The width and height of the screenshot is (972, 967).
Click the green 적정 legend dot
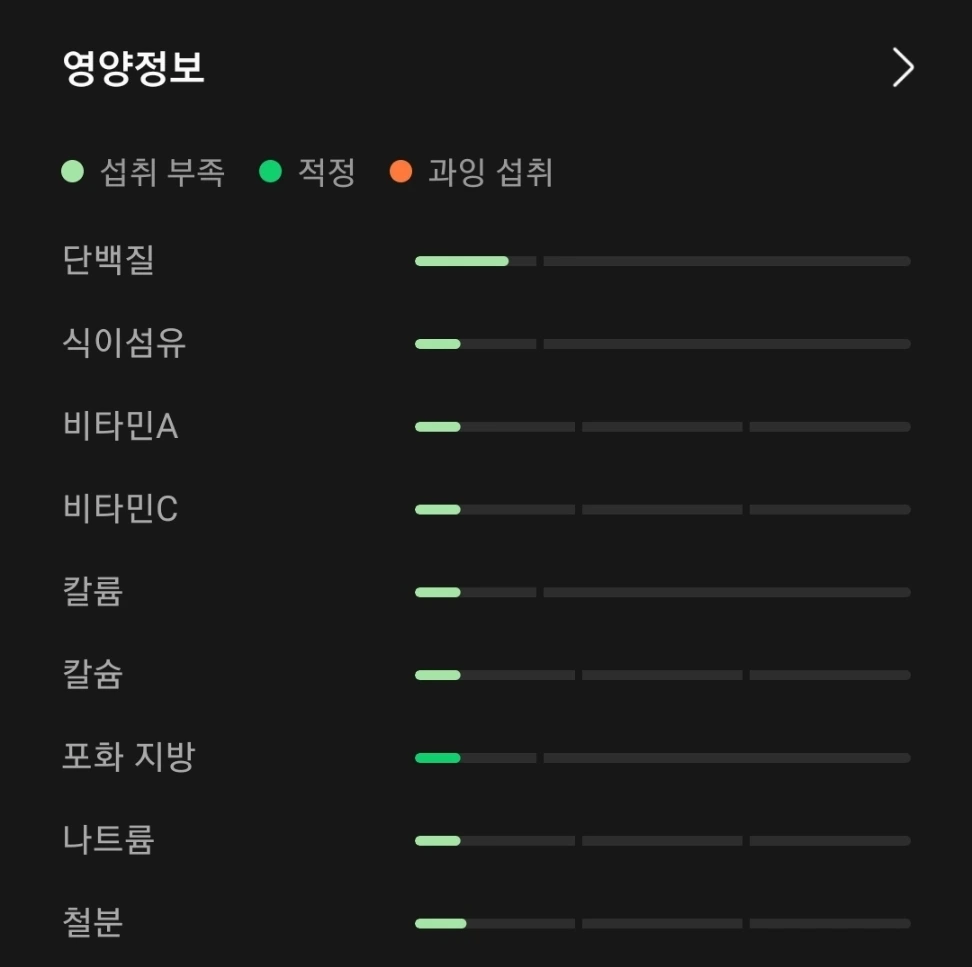coord(270,171)
